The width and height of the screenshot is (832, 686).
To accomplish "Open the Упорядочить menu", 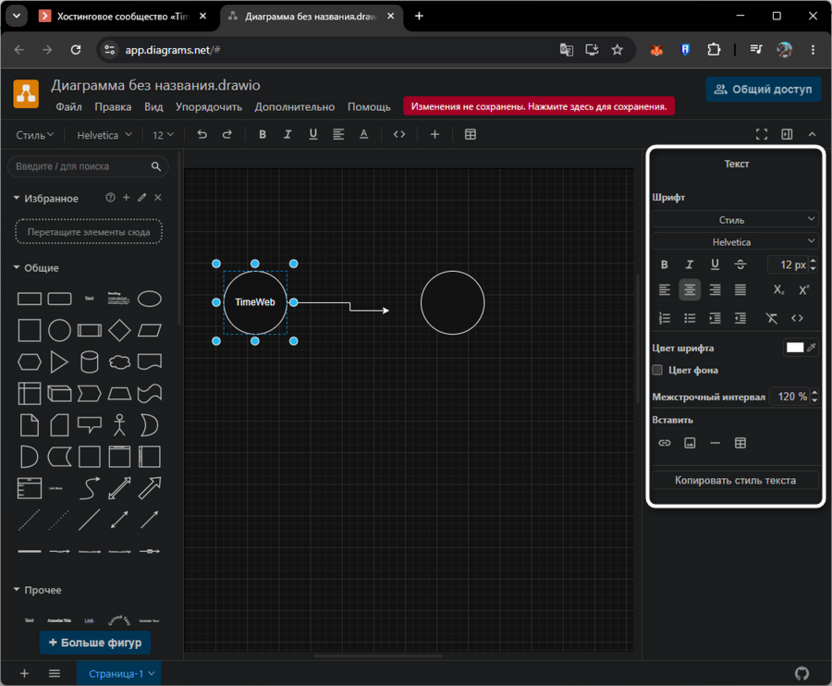I will click(209, 107).
